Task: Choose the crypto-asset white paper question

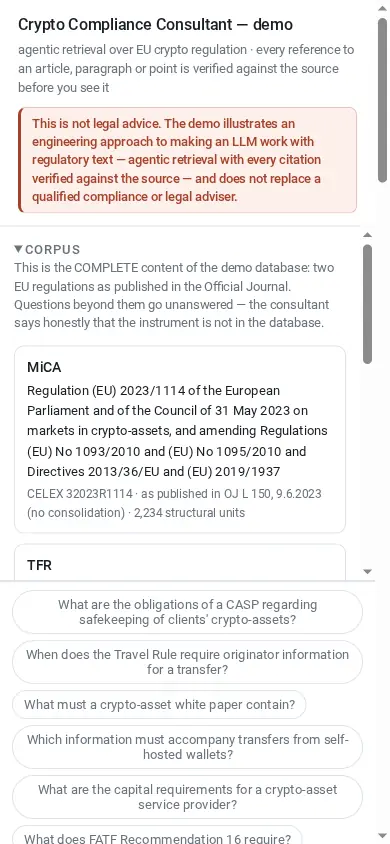Action: [x=159, y=705]
